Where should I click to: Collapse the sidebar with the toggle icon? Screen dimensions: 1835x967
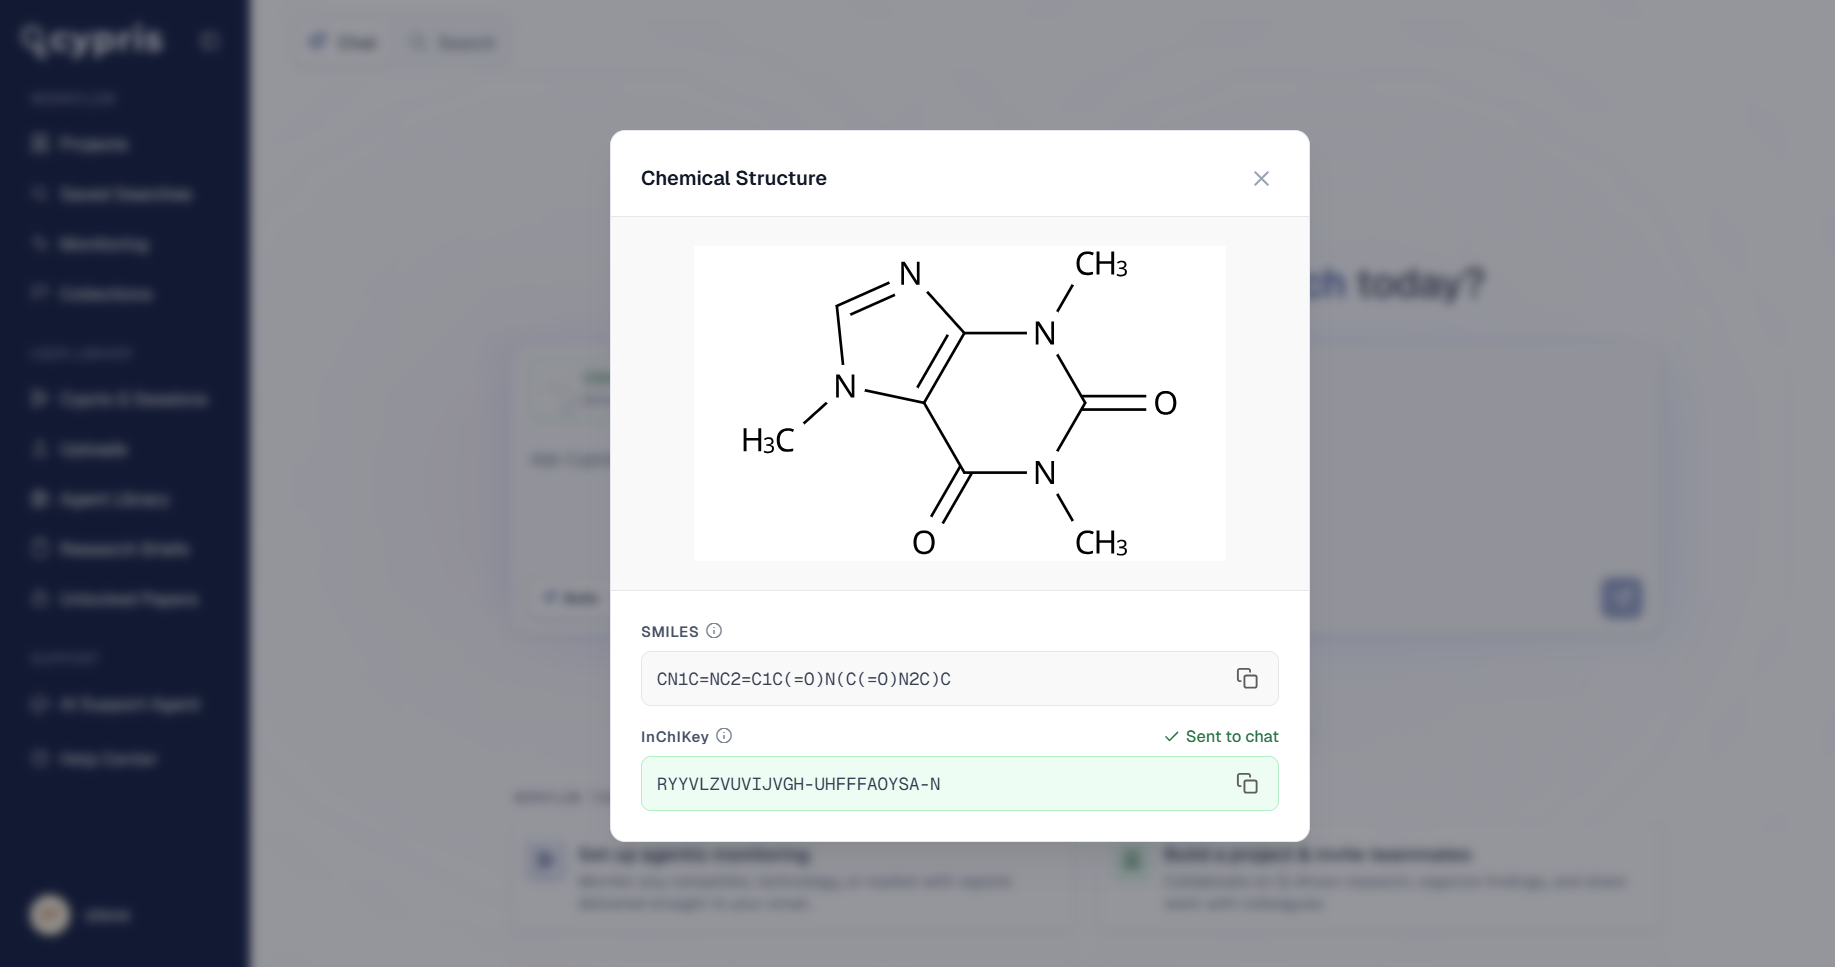(209, 41)
